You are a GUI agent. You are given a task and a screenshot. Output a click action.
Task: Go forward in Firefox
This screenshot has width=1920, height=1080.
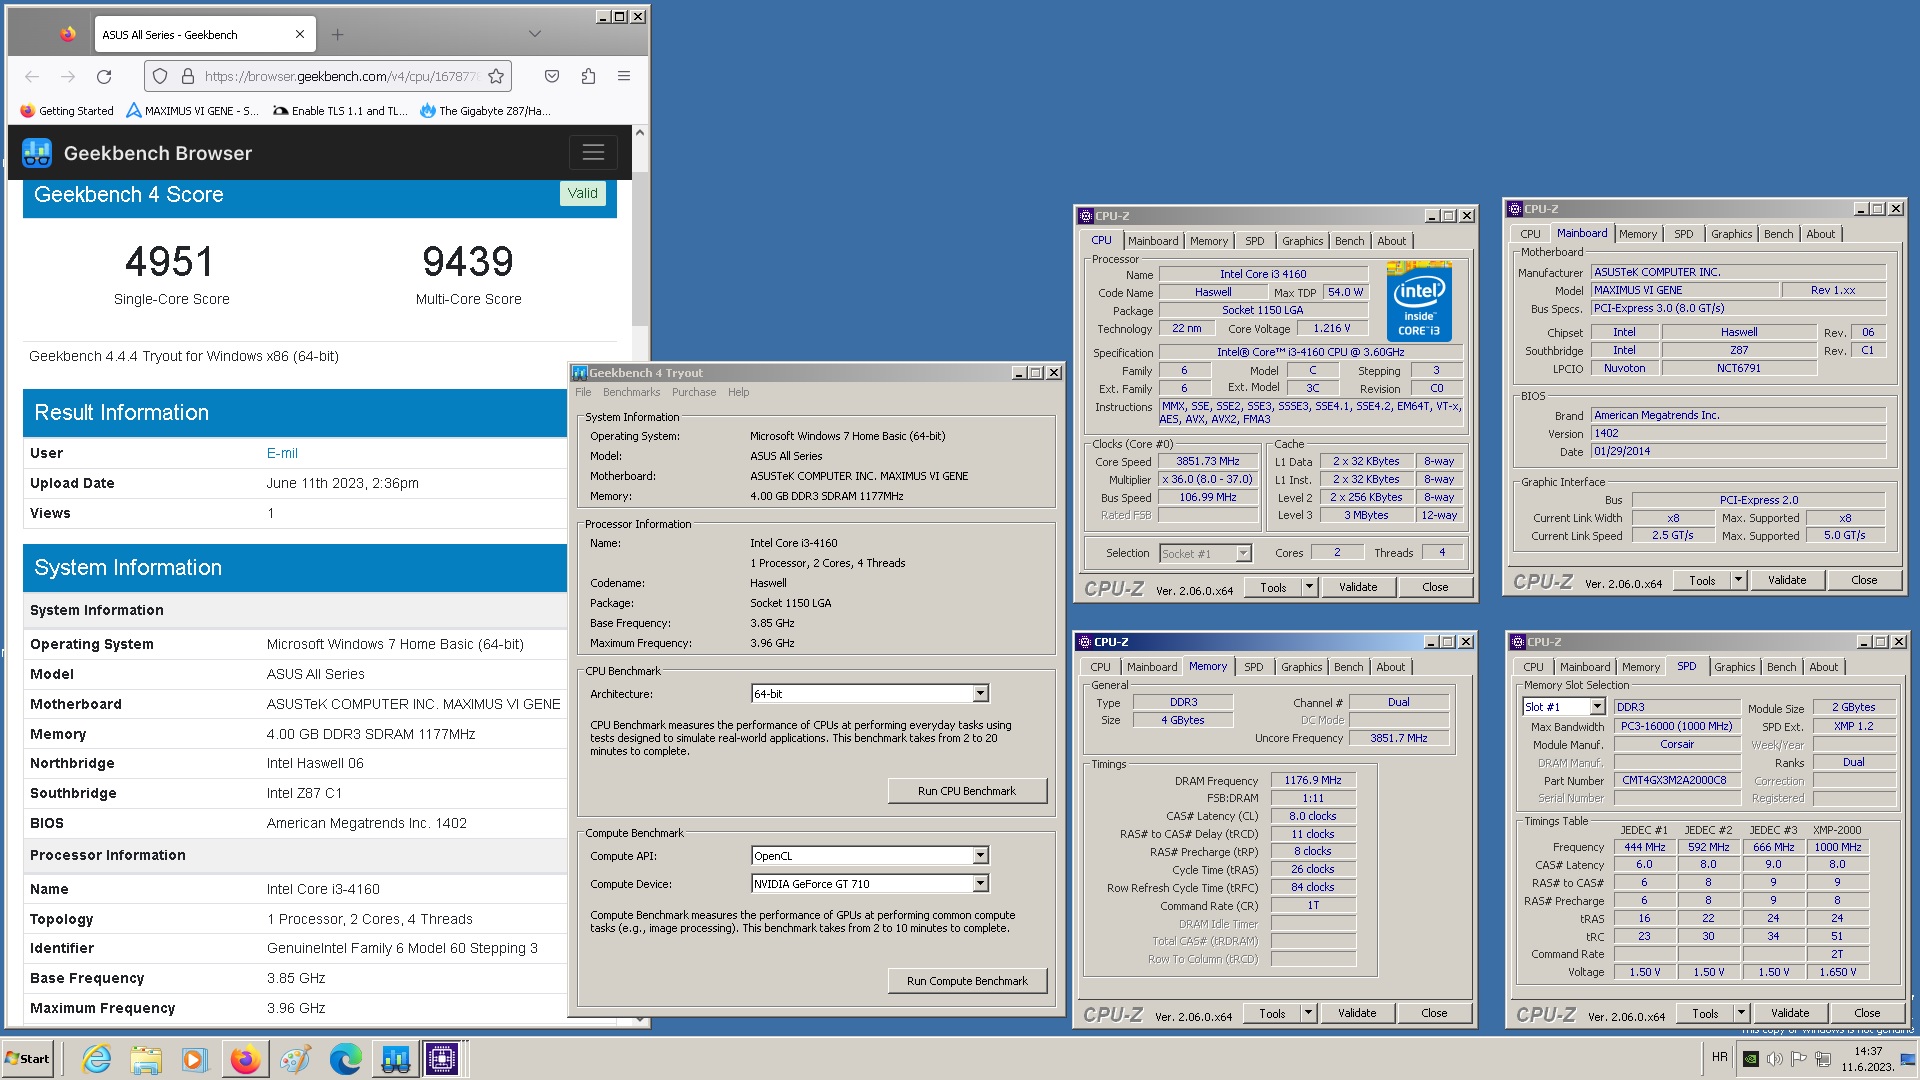pyautogui.click(x=68, y=76)
